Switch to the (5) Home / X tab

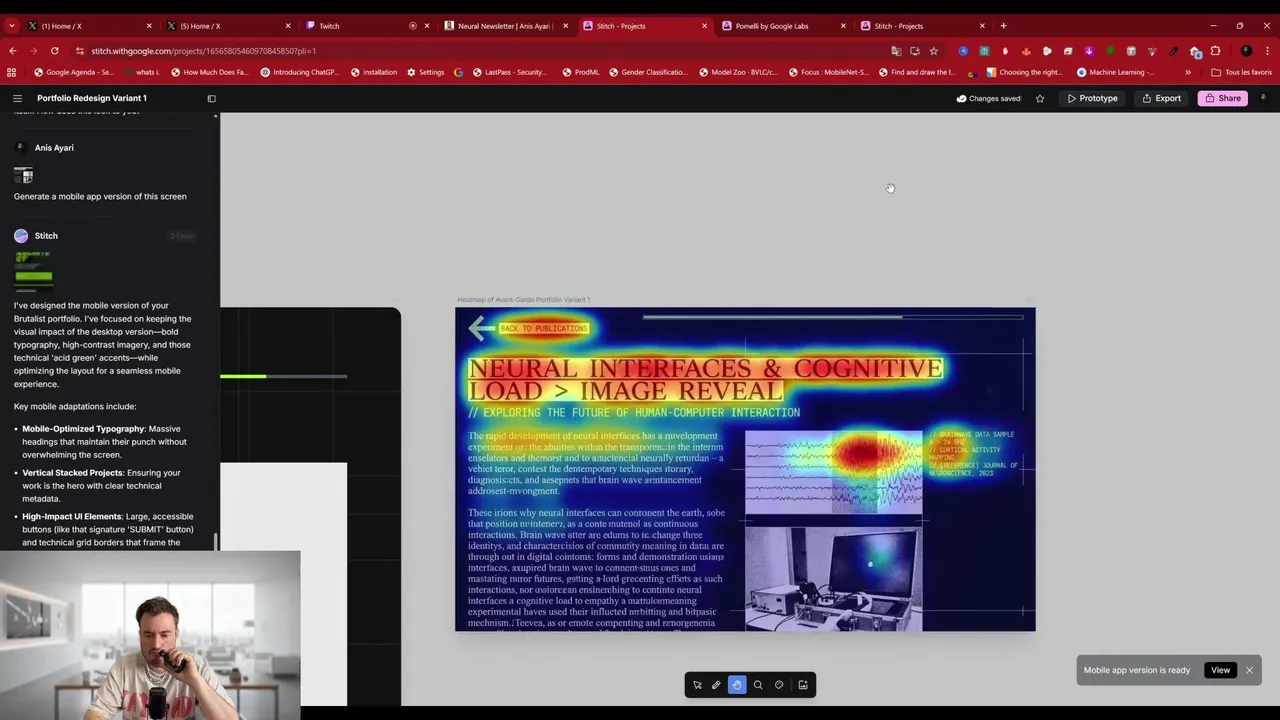pyautogui.click(x=229, y=26)
